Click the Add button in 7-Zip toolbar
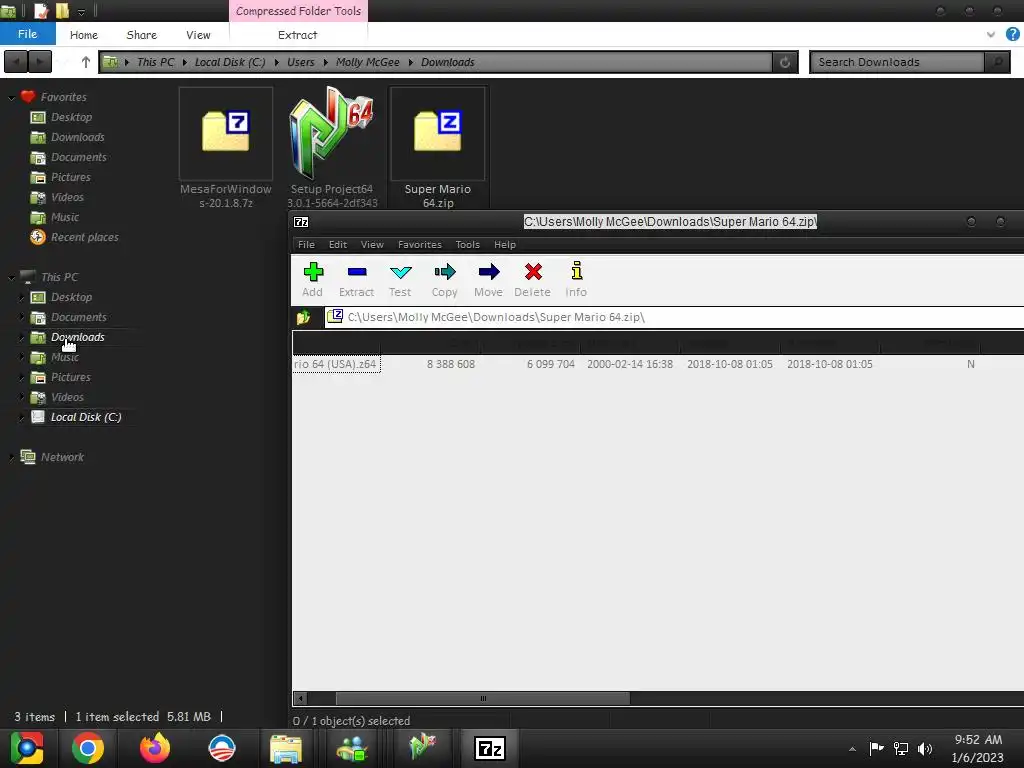The image size is (1024, 768). 313,280
